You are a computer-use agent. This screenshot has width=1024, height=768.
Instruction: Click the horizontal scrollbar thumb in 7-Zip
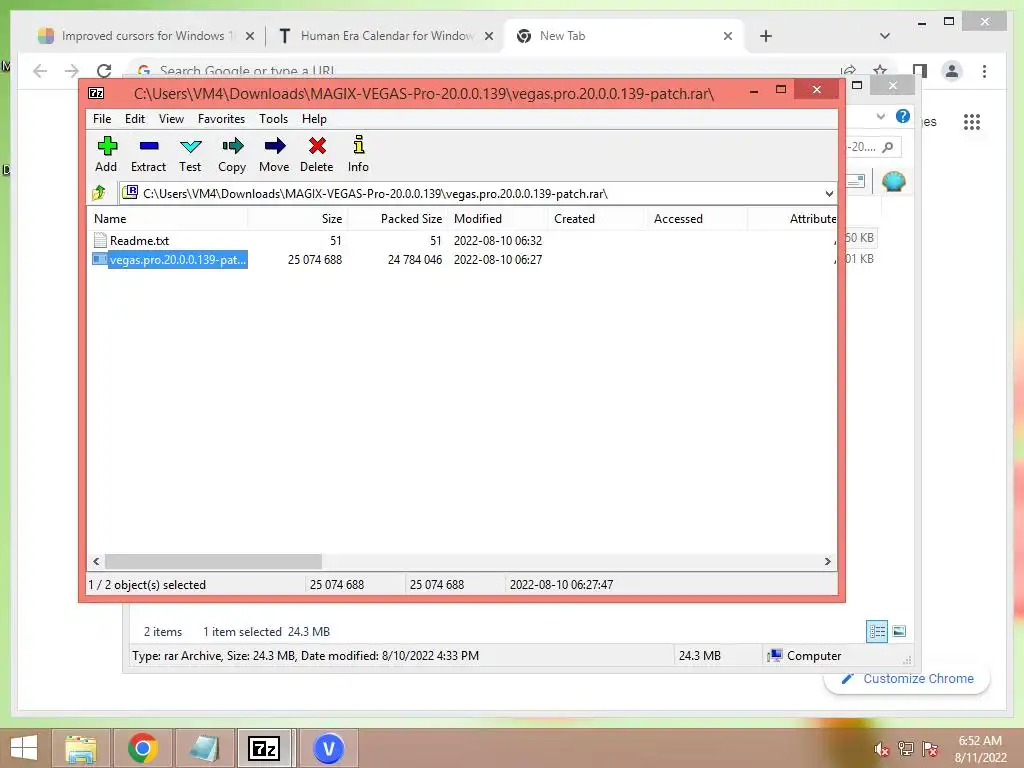point(214,562)
